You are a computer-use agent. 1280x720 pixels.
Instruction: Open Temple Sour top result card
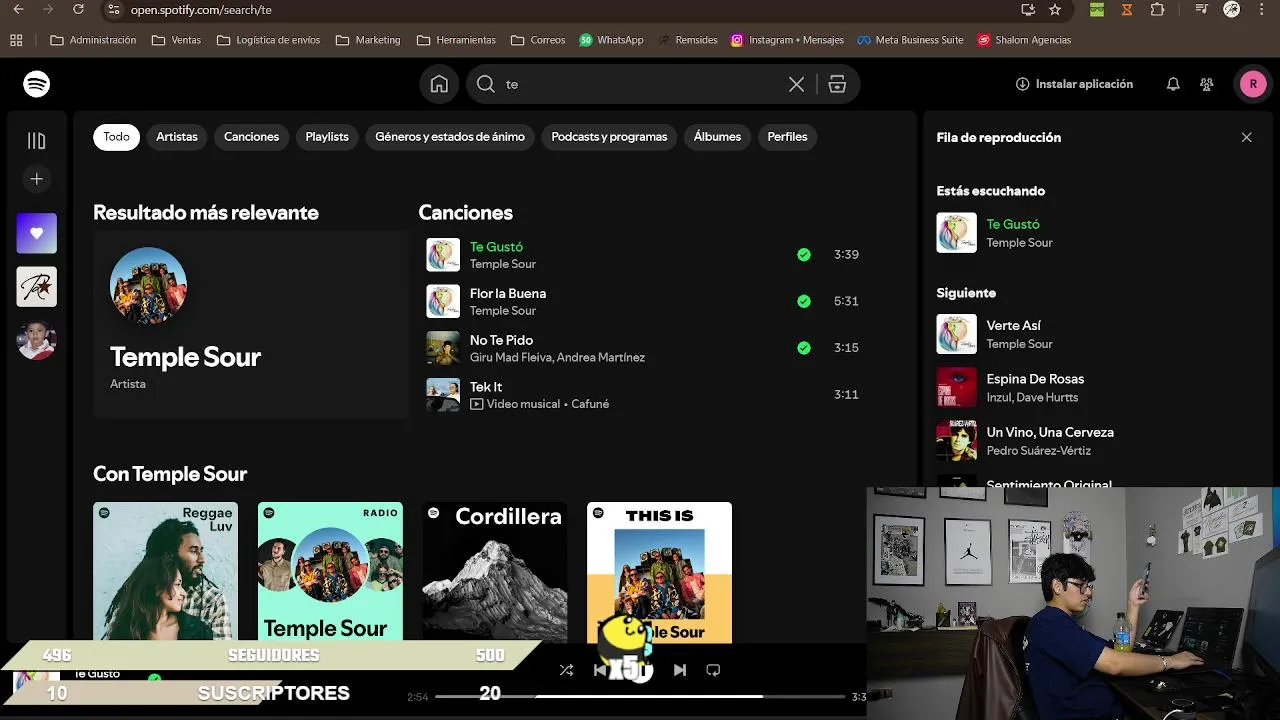coord(250,324)
